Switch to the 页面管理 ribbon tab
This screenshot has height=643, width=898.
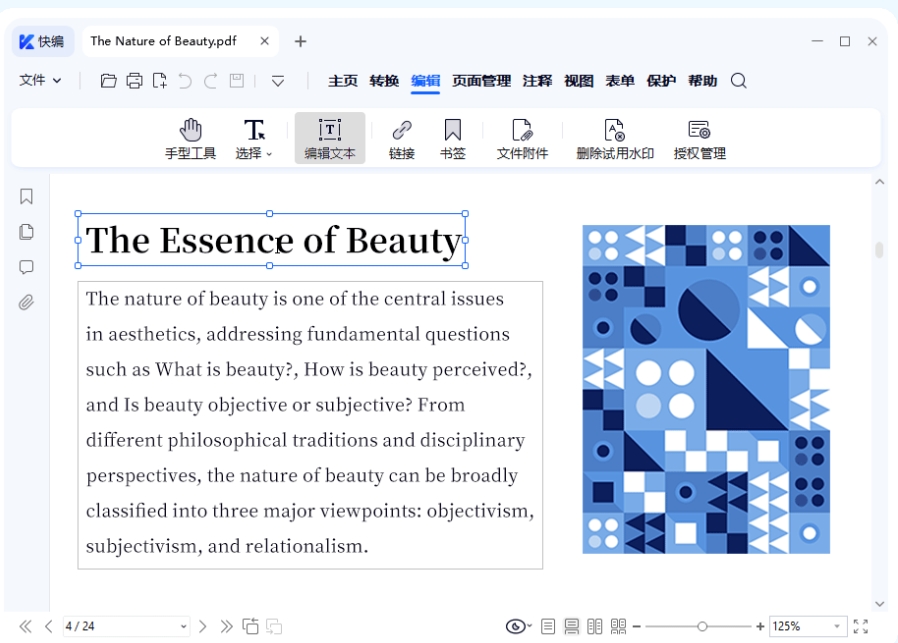coord(481,80)
